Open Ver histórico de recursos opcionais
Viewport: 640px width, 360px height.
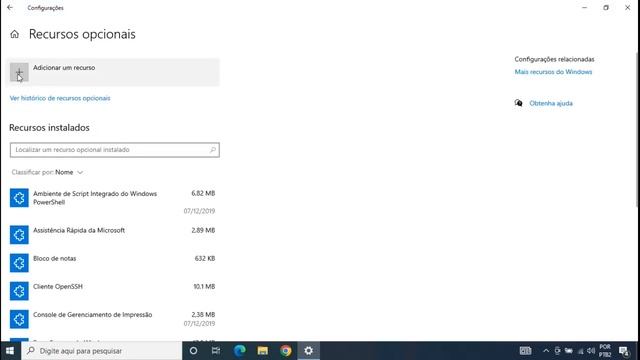tap(60, 98)
